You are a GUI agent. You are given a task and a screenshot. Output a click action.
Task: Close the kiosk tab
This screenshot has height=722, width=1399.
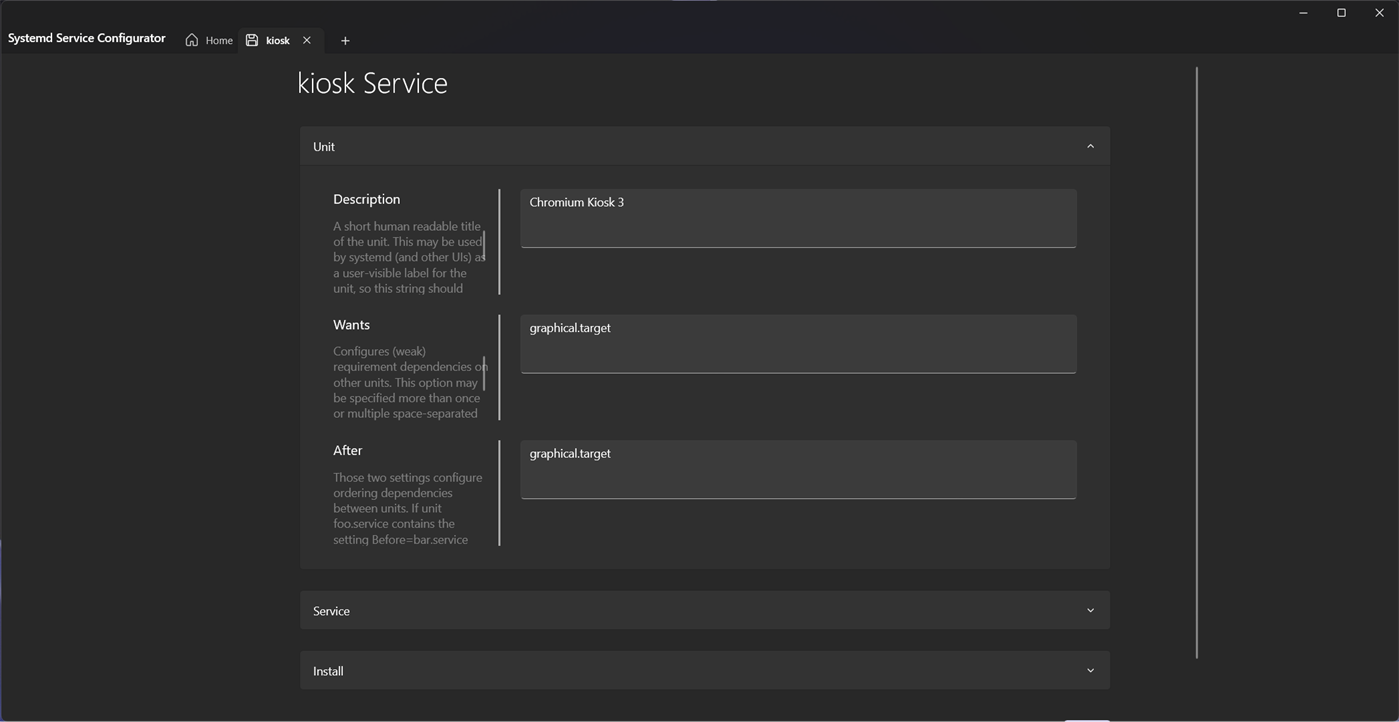pos(307,40)
